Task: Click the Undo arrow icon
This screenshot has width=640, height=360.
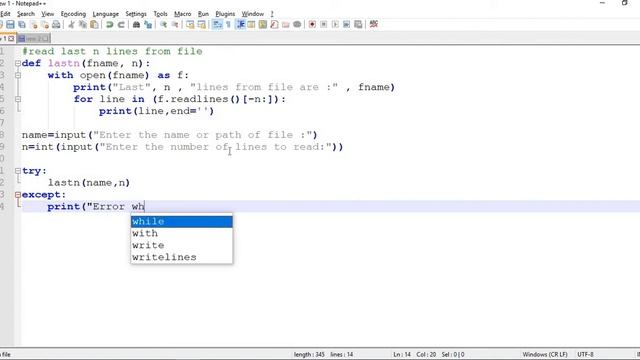Action: click(x=109, y=24)
